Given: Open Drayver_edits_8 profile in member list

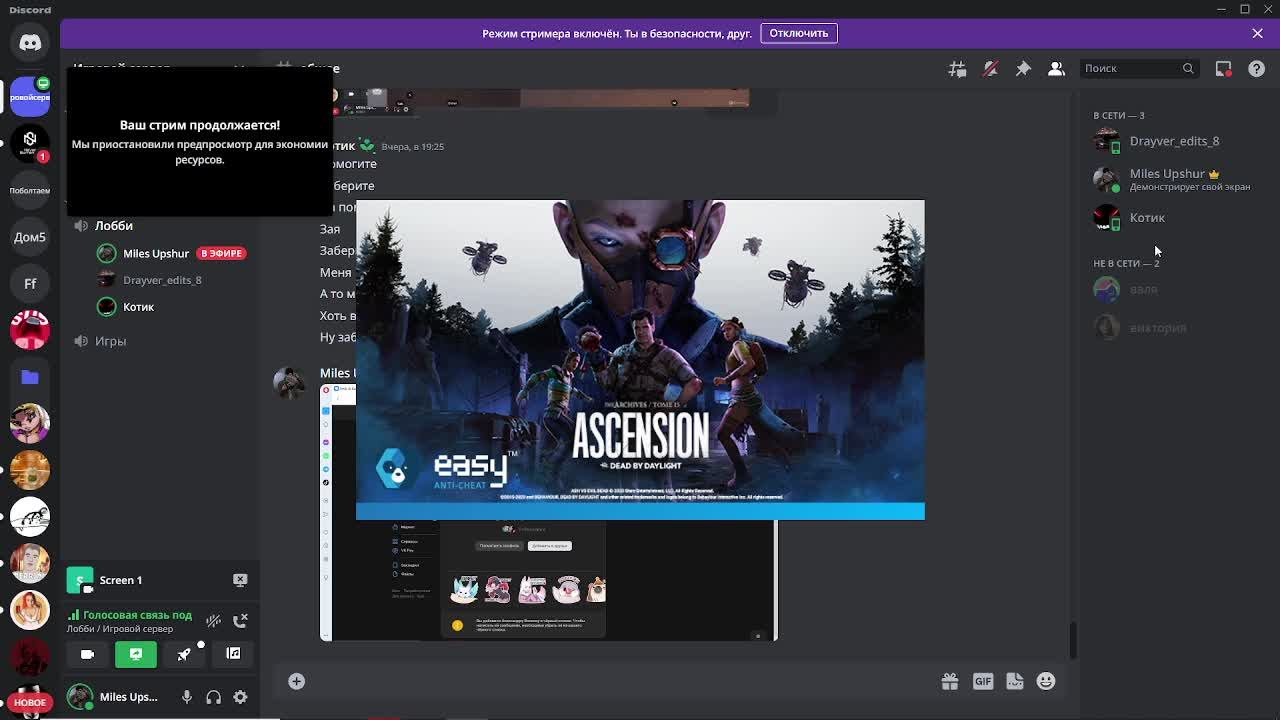Looking at the screenshot, I should pyautogui.click(x=1173, y=141).
